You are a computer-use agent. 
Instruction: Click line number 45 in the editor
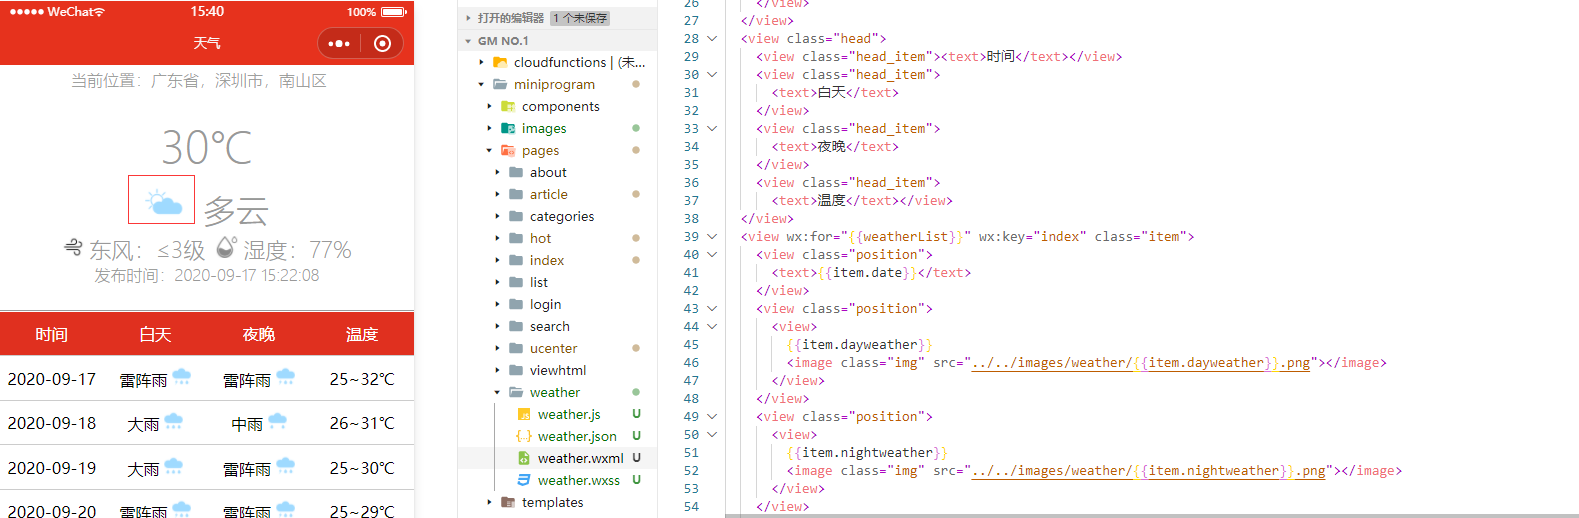click(x=691, y=345)
